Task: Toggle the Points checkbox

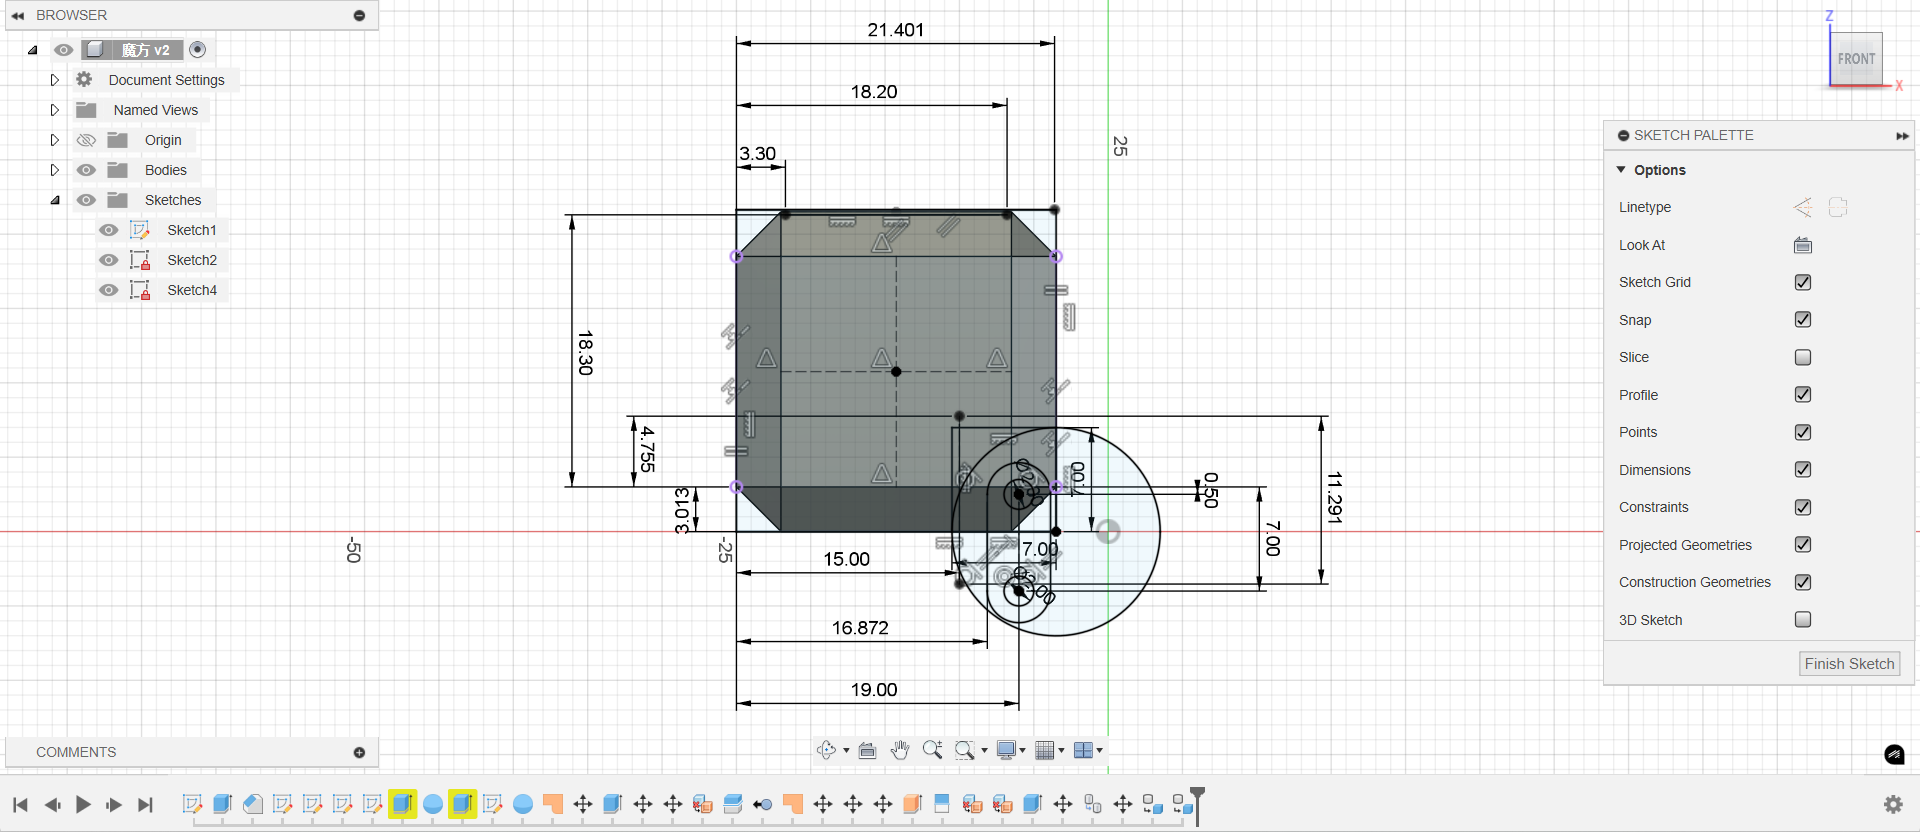Action: (x=1803, y=432)
